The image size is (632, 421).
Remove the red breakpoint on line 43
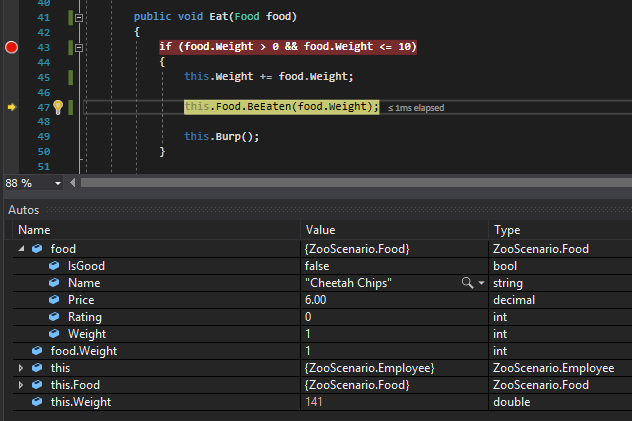pos(12,47)
